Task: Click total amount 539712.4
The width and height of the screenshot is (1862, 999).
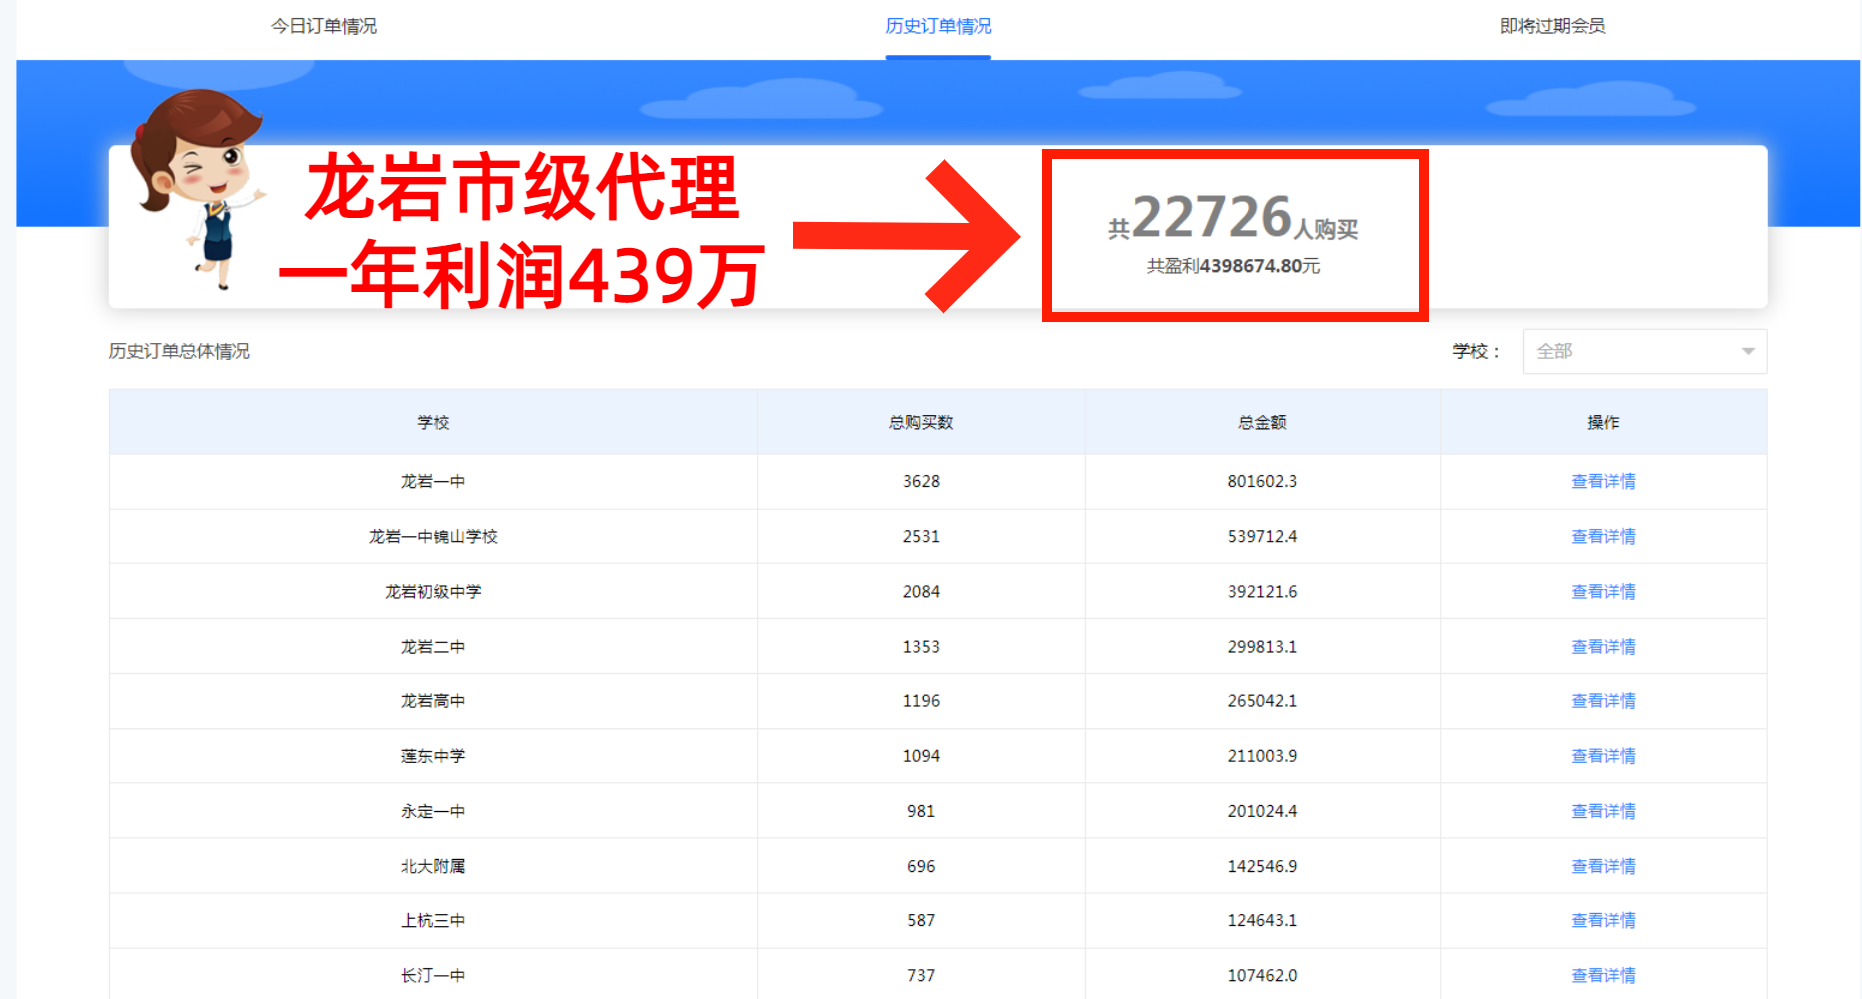Action: tap(1262, 536)
